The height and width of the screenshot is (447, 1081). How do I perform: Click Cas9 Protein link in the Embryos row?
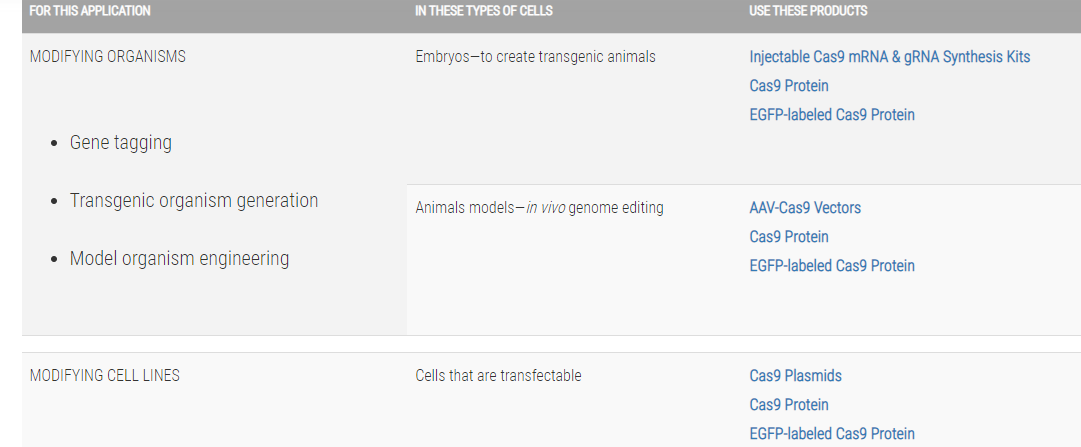click(x=789, y=86)
